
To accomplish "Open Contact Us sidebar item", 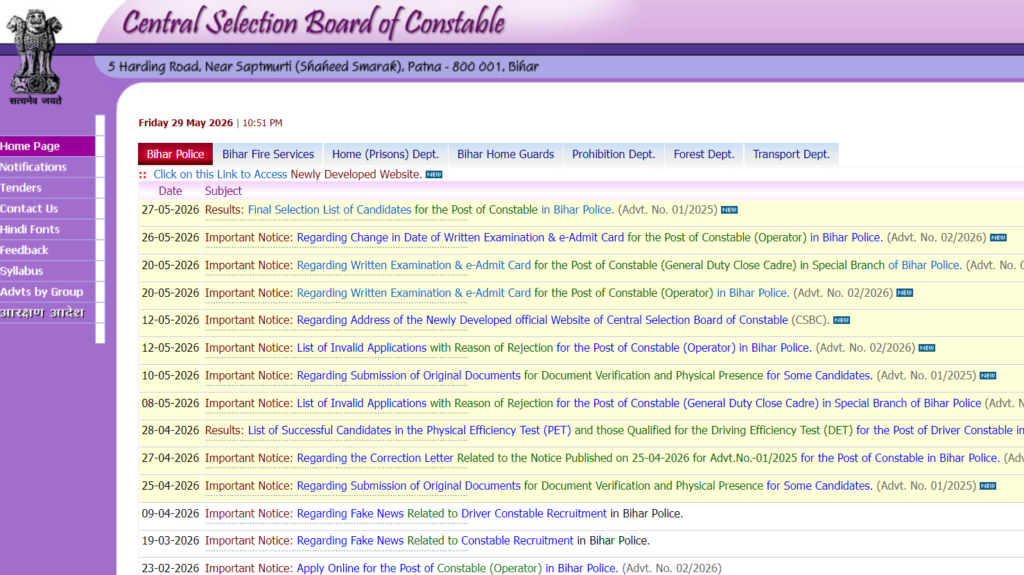I will [x=48, y=209].
